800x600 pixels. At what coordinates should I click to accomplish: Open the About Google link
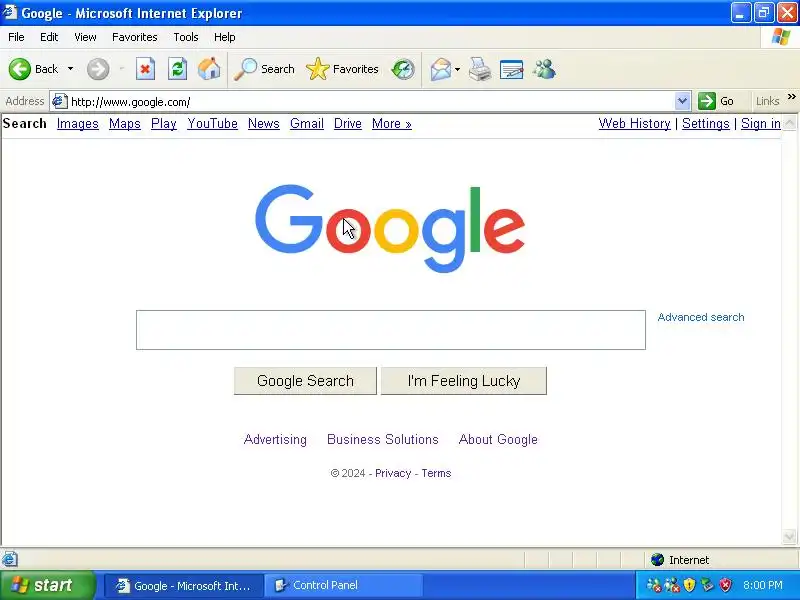coord(498,439)
